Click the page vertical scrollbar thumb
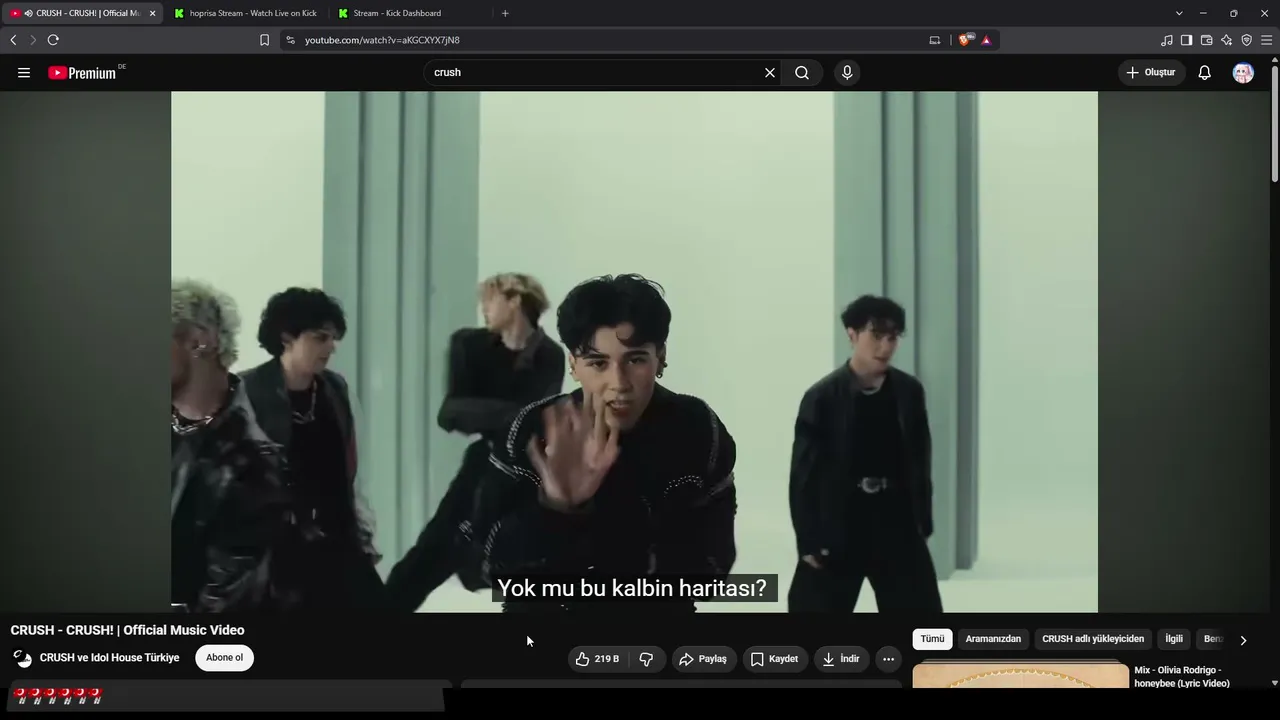This screenshot has width=1280, height=720. (1275, 122)
